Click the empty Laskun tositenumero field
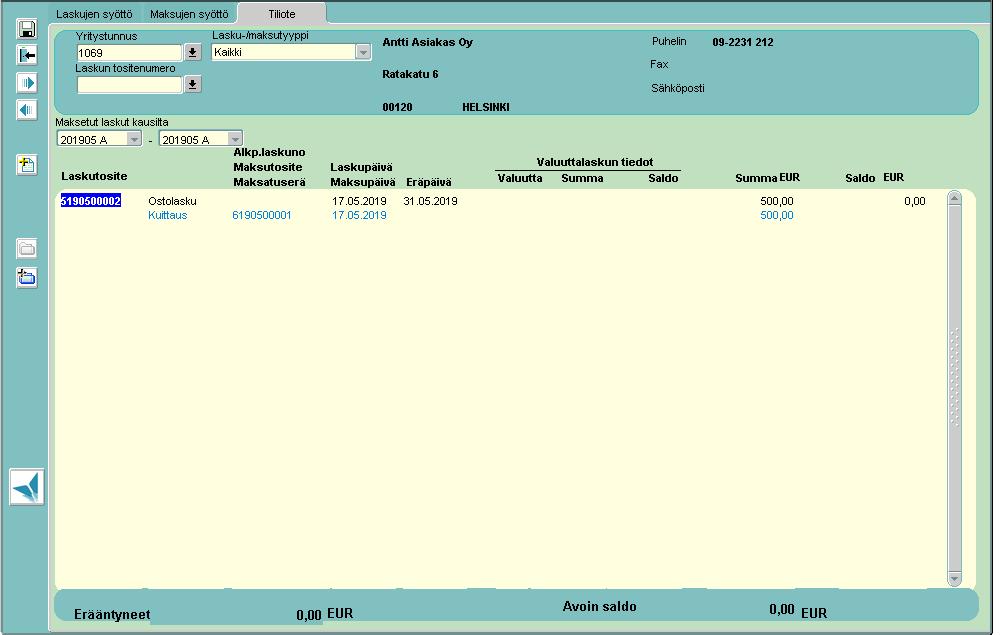This screenshot has width=1003, height=635. click(130, 84)
